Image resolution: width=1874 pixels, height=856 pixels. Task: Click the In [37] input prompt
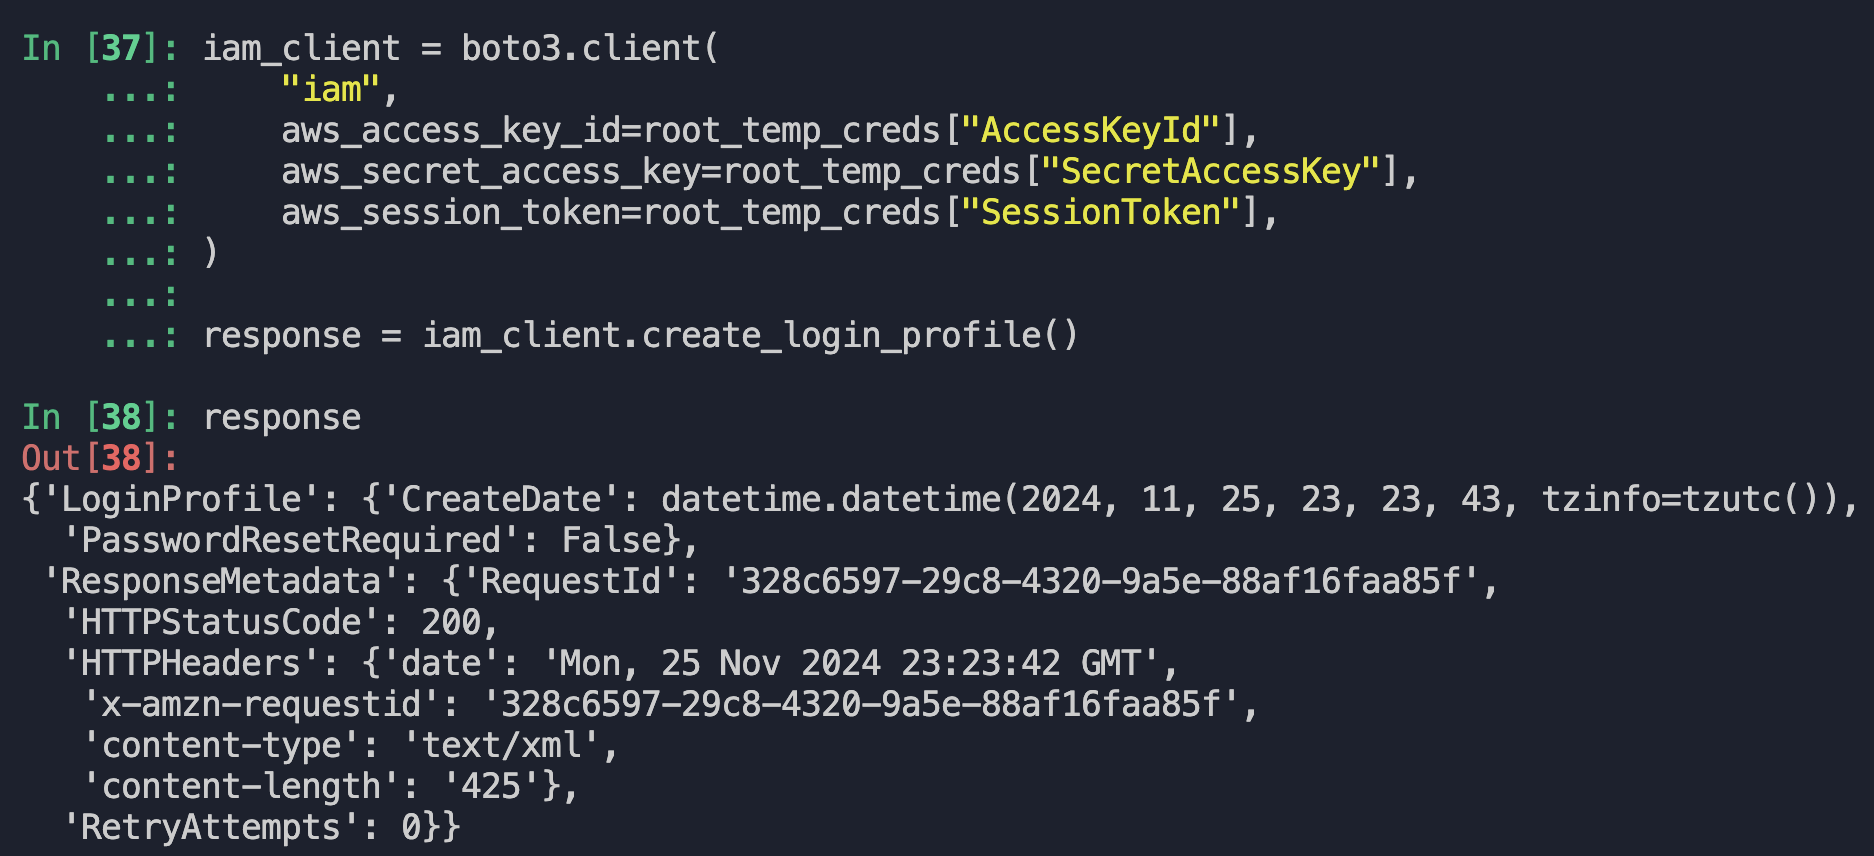coord(99,48)
